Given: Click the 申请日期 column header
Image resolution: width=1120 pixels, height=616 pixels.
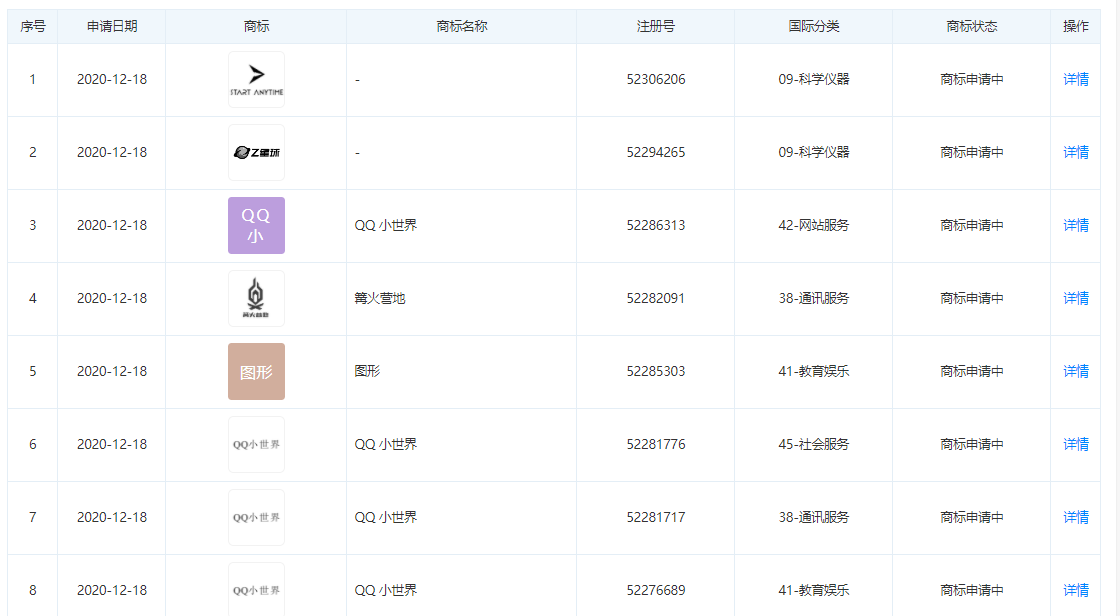Looking at the screenshot, I should click(x=112, y=27).
